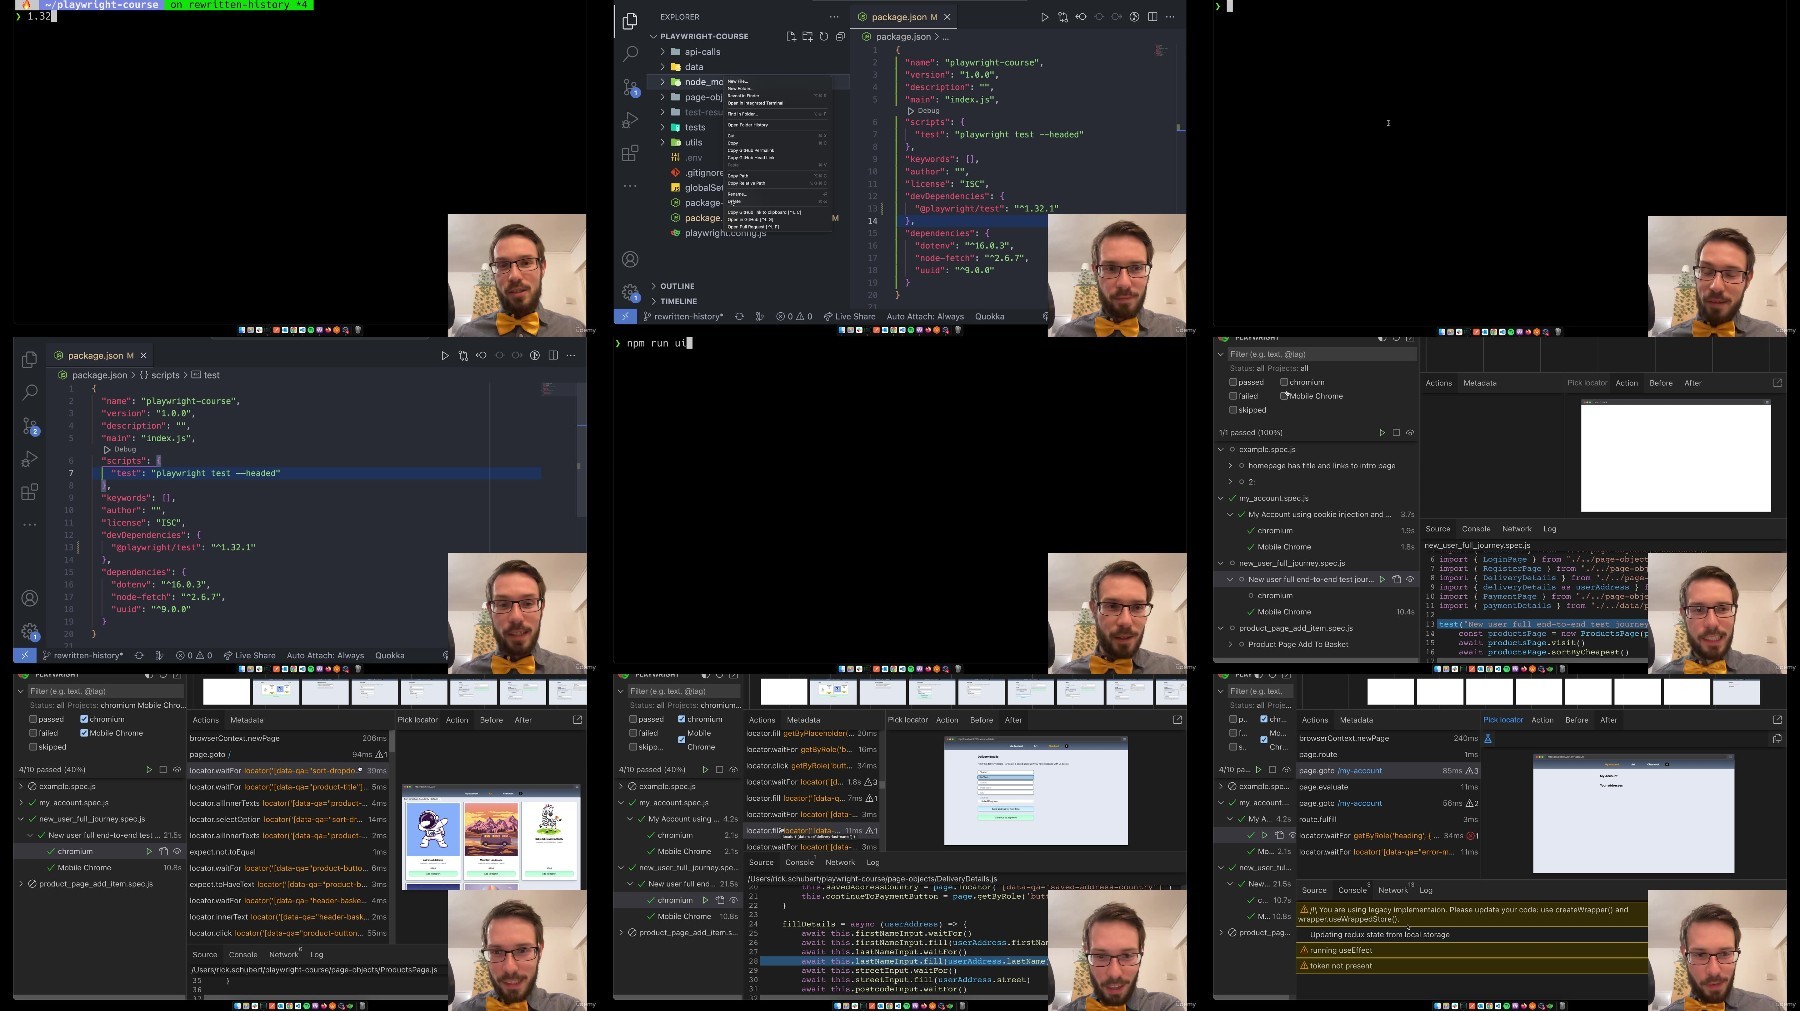Click Quokka in status bar, VS Code frame without Explorer
The image size is (1800, 1011).
(390, 655)
